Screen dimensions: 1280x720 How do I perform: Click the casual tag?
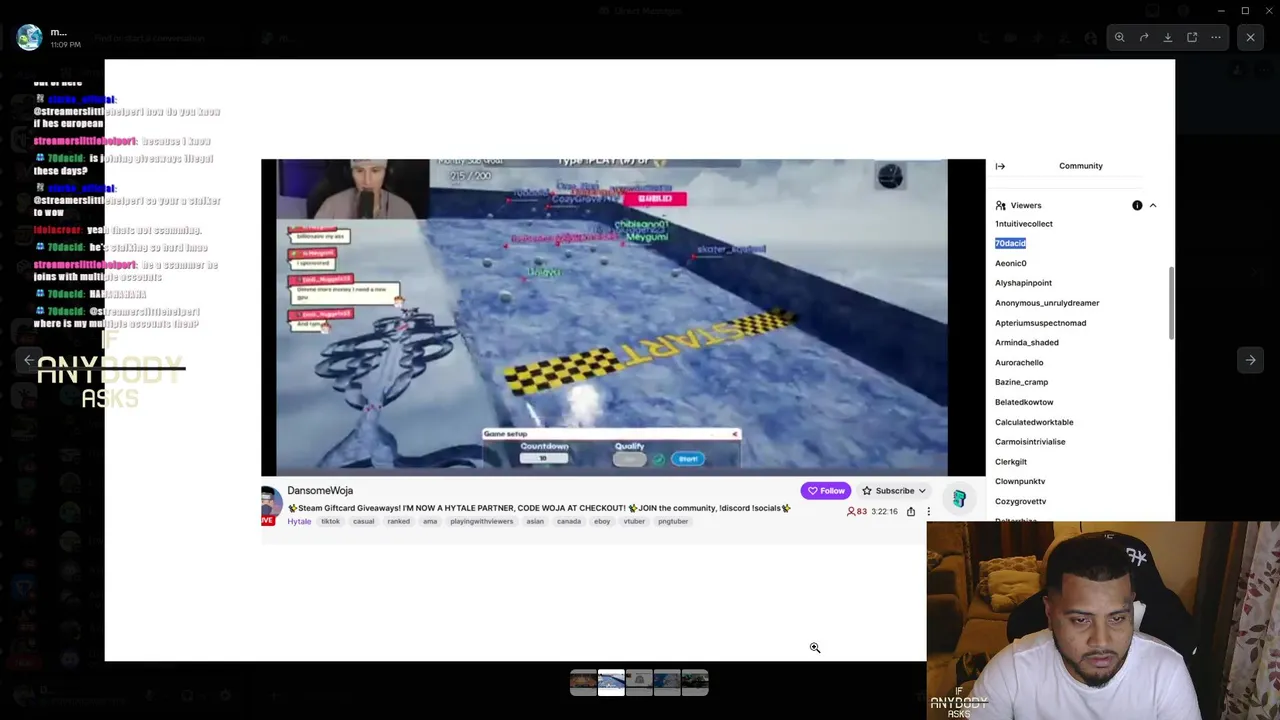tap(363, 521)
